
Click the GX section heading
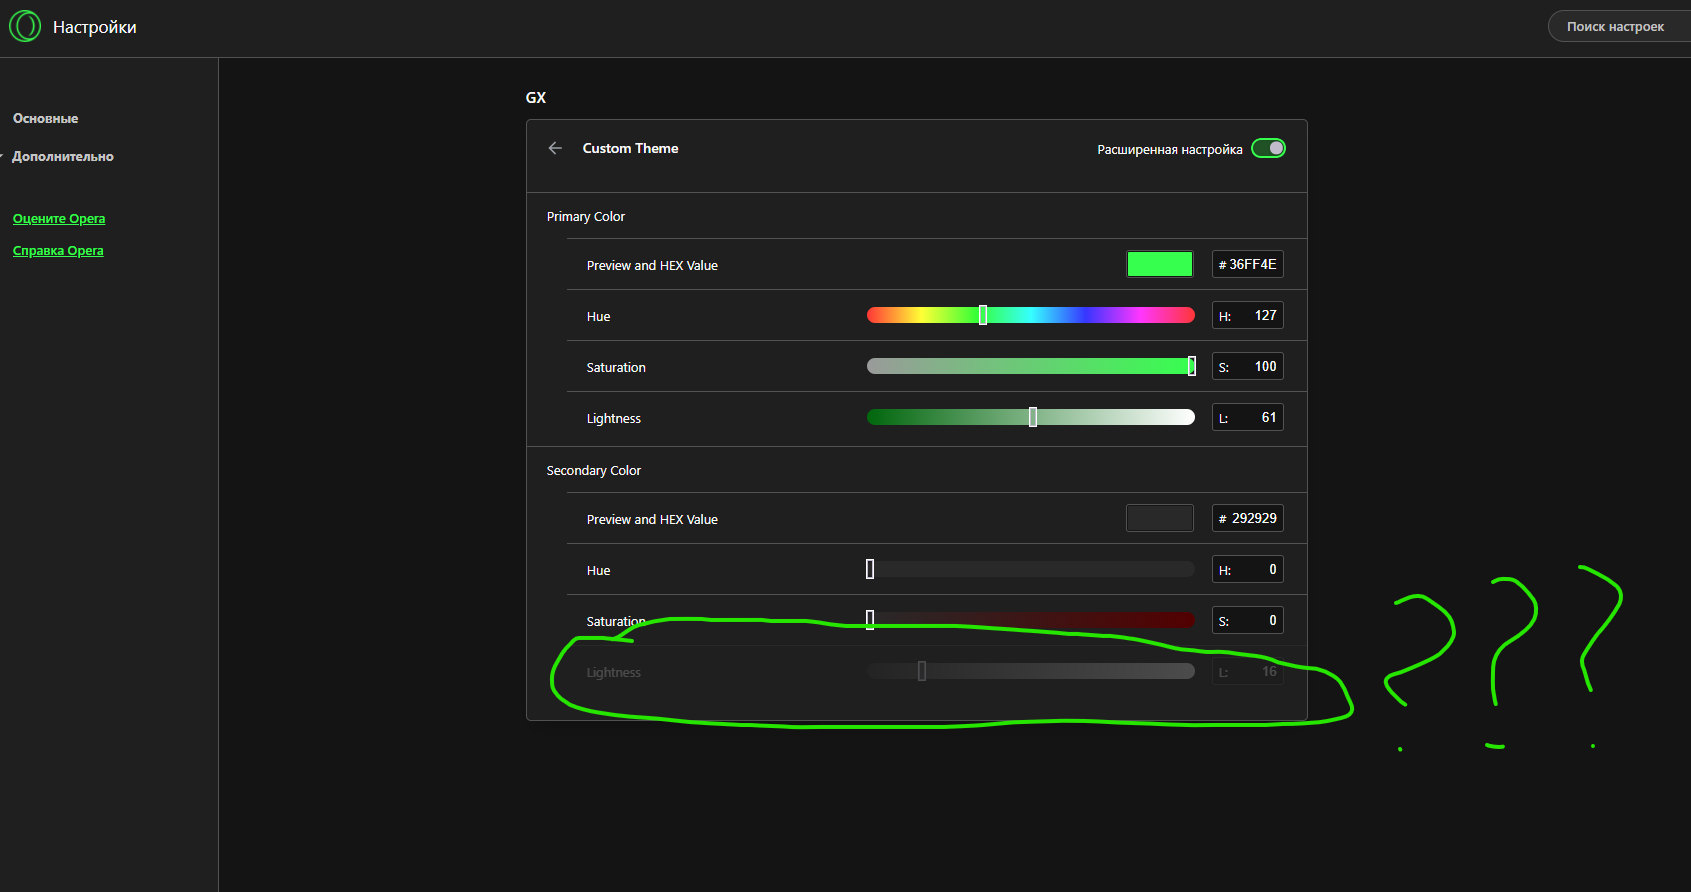tap(536, 97)
